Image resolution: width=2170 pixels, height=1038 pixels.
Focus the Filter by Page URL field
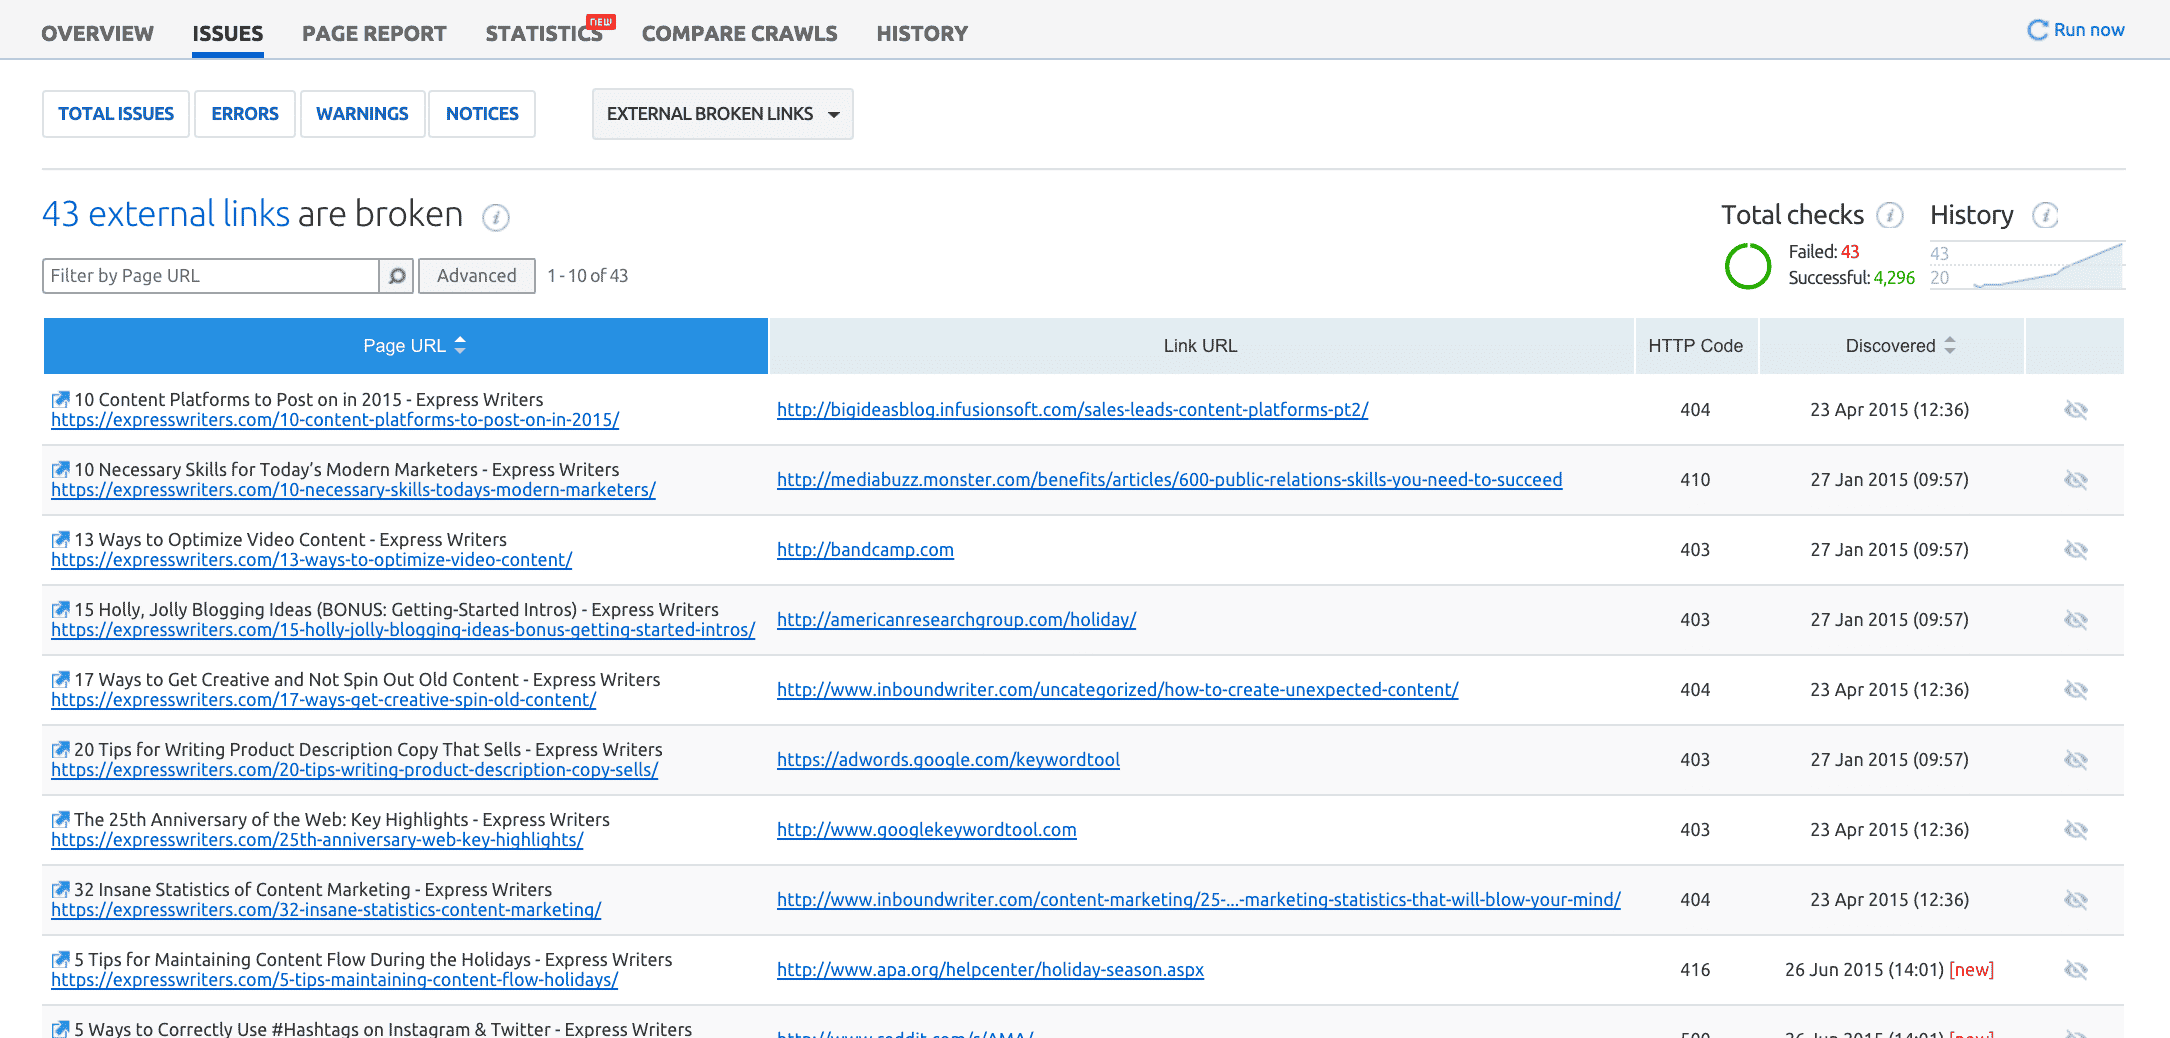pyautogui.click(x=211, y=276)
